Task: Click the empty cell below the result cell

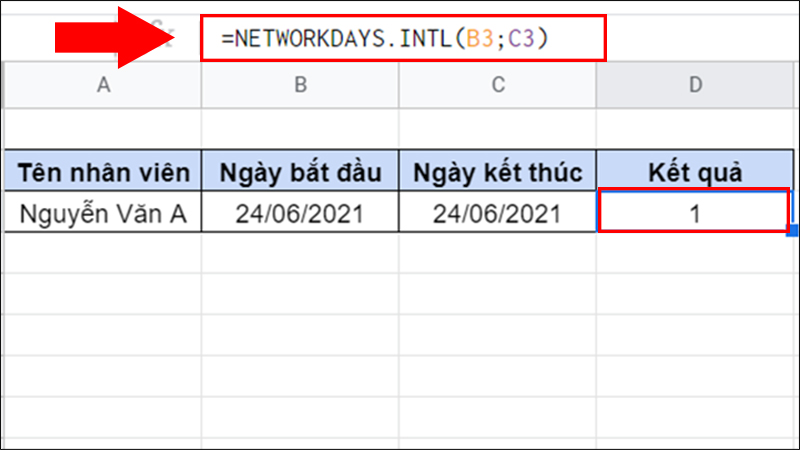Action: (696, 254)
